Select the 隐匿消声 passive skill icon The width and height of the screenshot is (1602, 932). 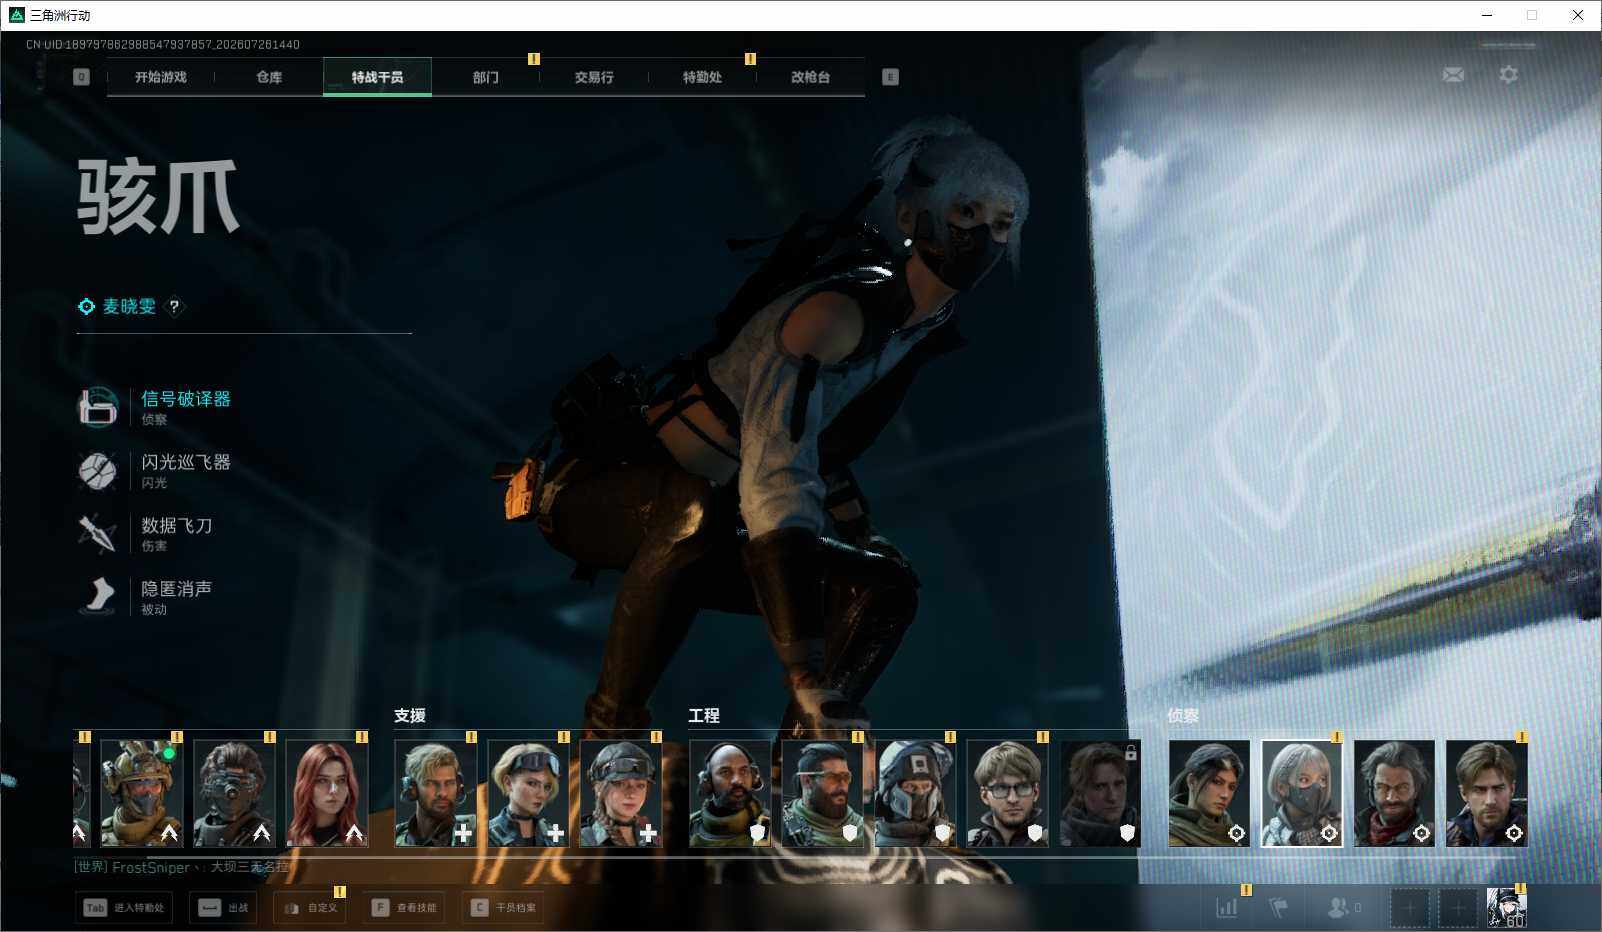pyautogui.click(x=98, y=596)
